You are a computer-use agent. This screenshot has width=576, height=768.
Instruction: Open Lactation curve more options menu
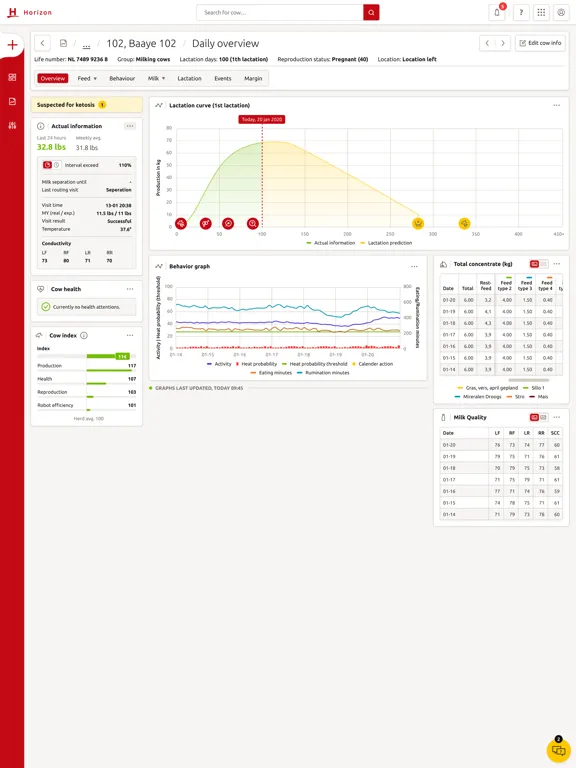(557, 105)
